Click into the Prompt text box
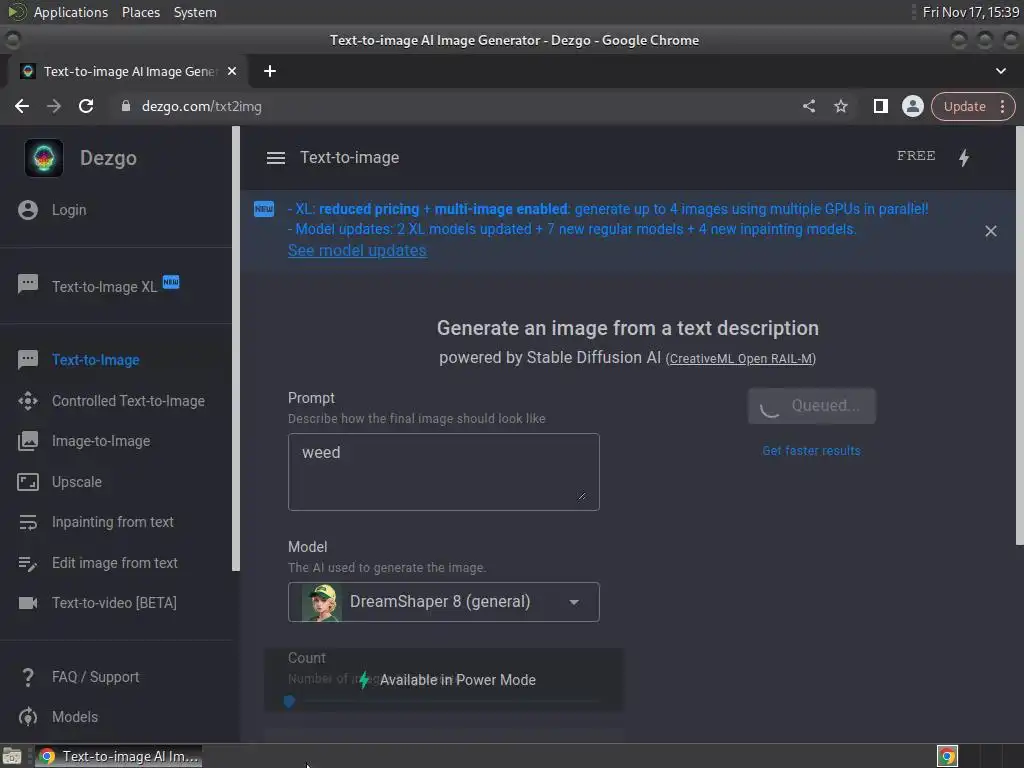1024x768 pixels. tap(443, 472)
